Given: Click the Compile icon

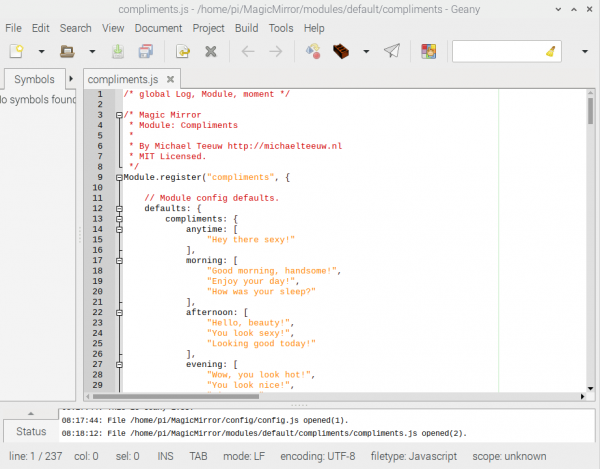Looking at the screenshot, I should coord(313,51).
